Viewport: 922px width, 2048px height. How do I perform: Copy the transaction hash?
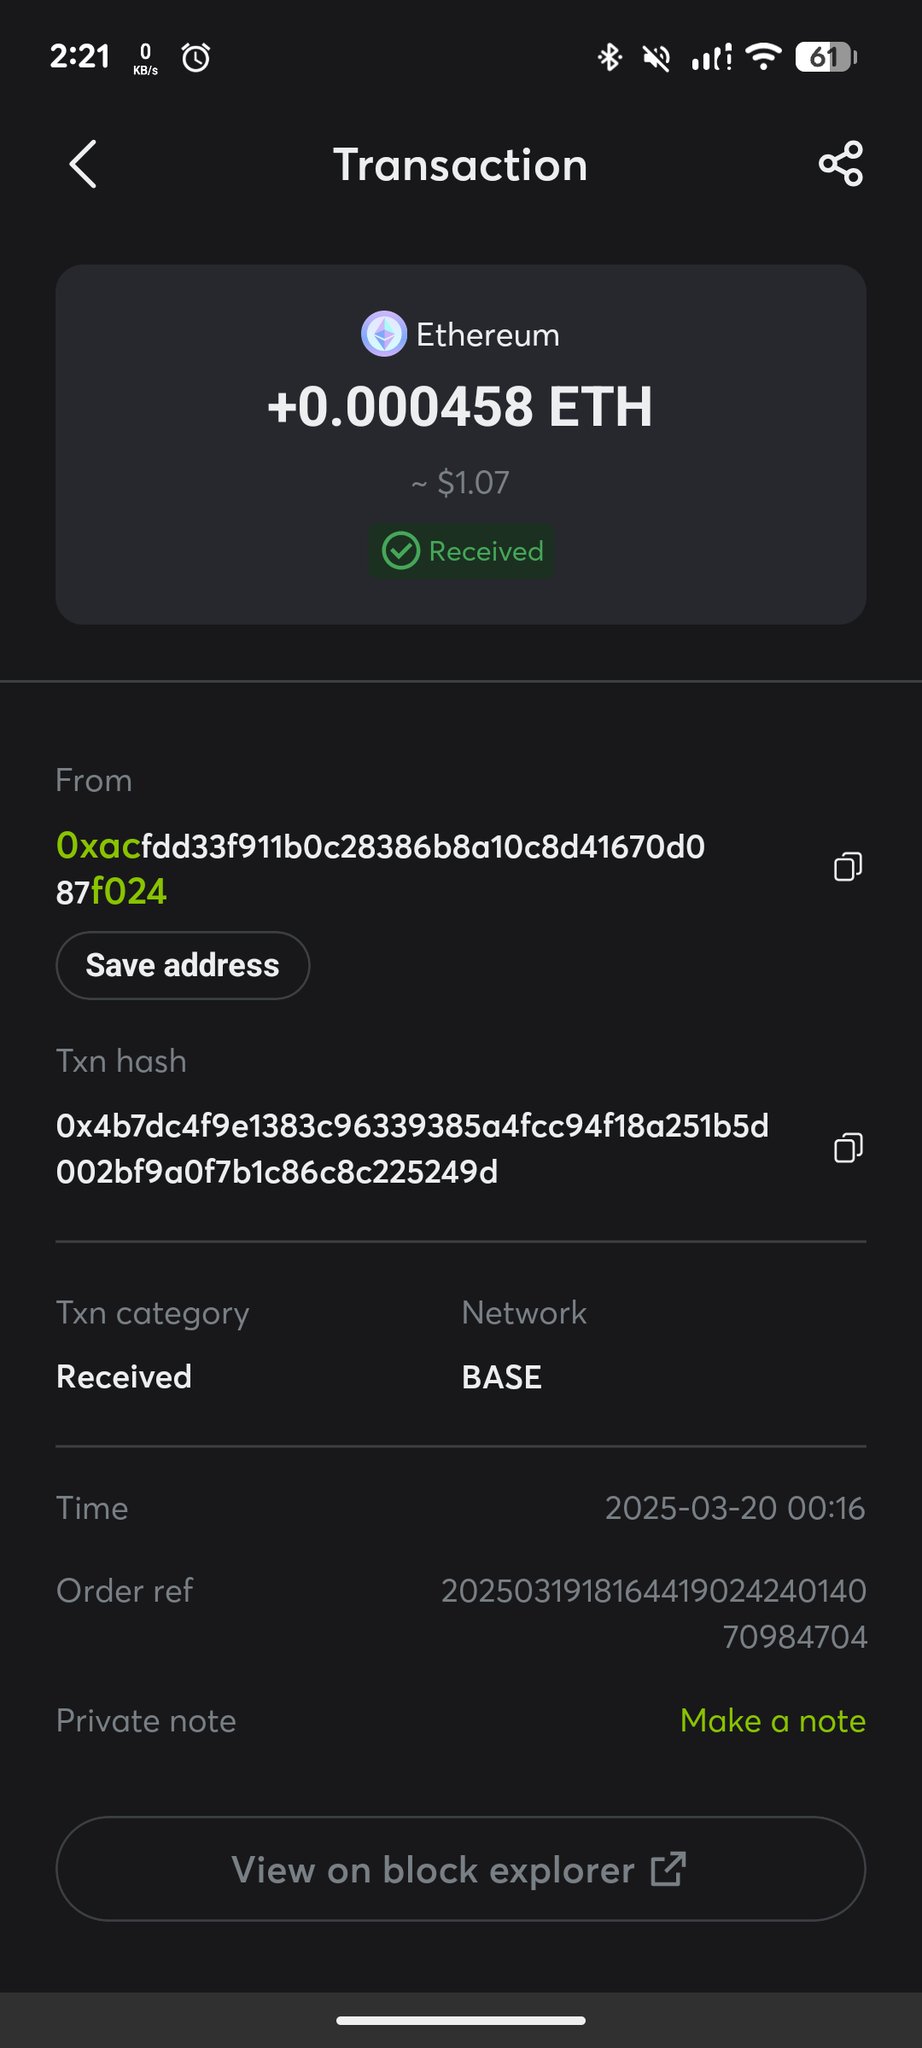847,1148
